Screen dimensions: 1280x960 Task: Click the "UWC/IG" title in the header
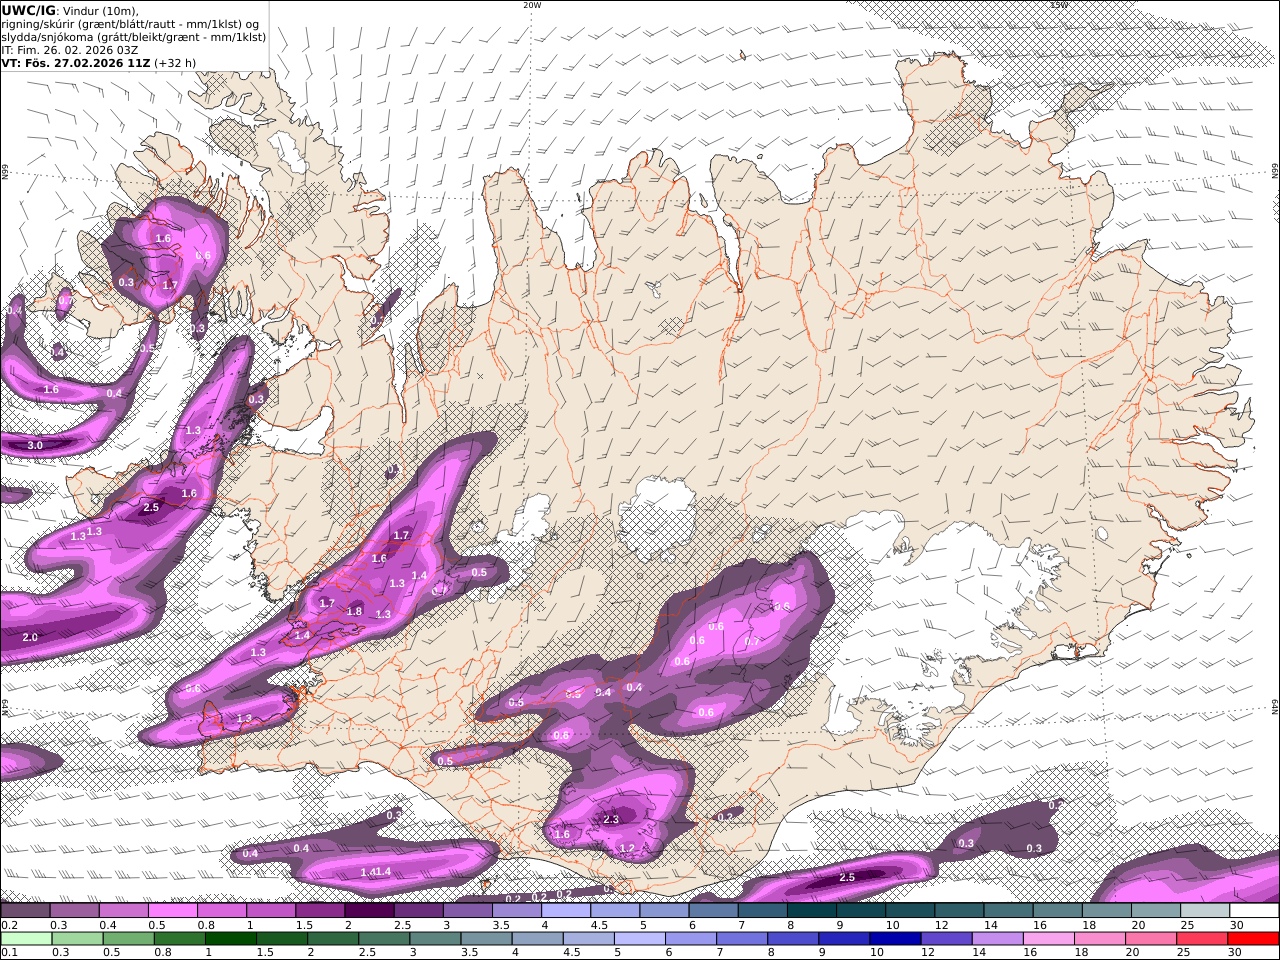click(x=29, y=10)
